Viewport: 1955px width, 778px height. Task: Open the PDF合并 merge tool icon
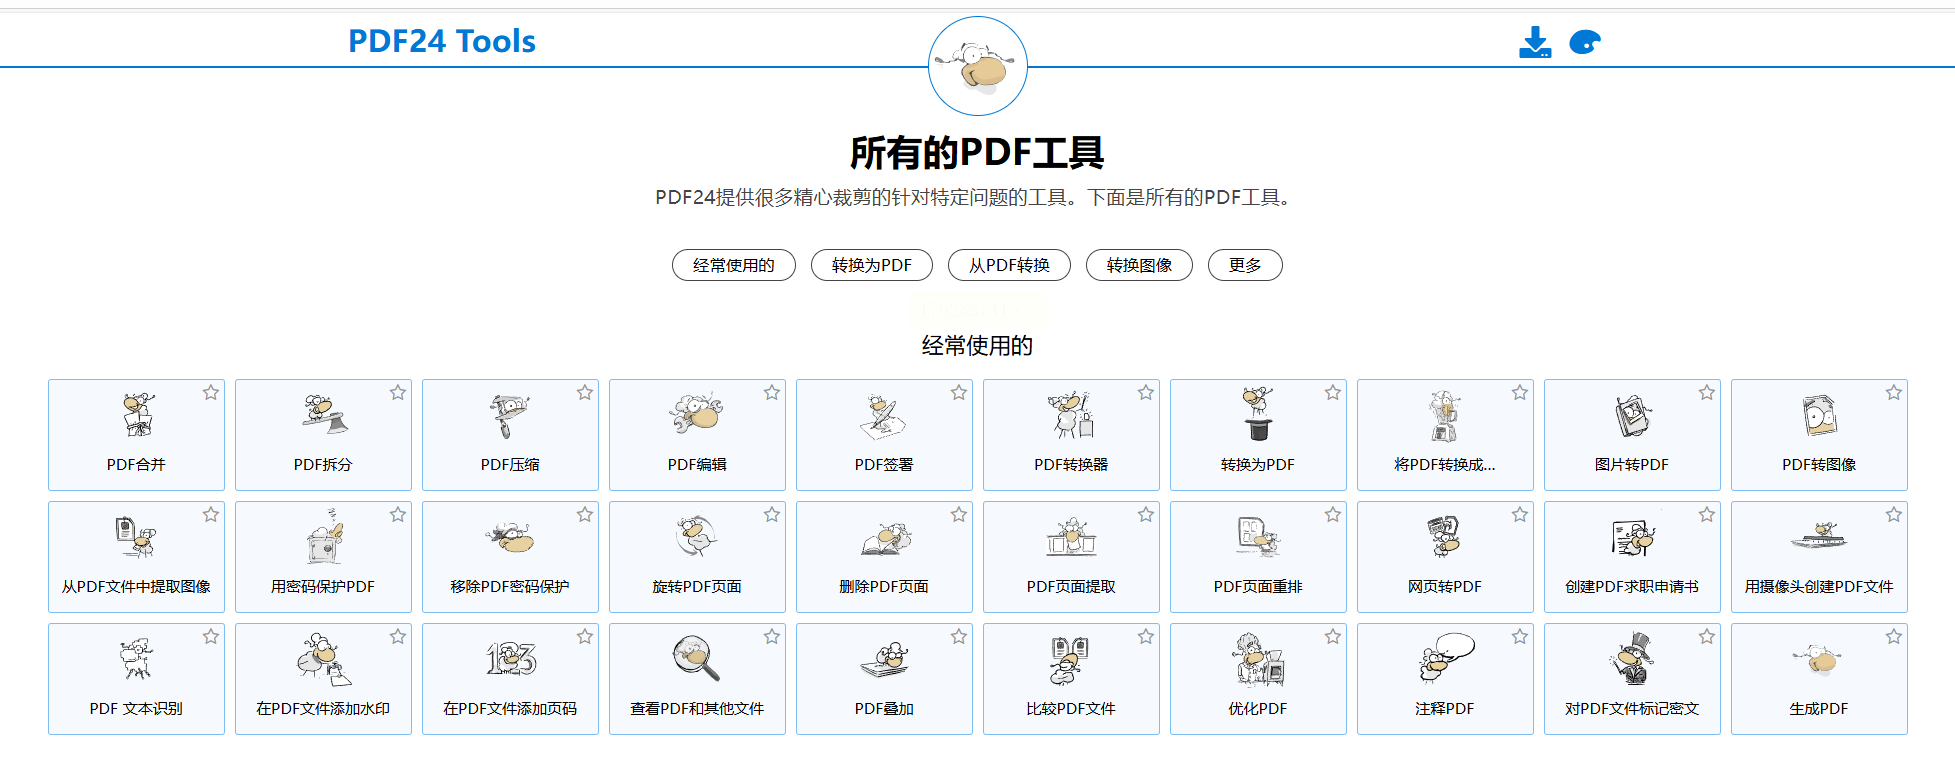pos(137,415)
